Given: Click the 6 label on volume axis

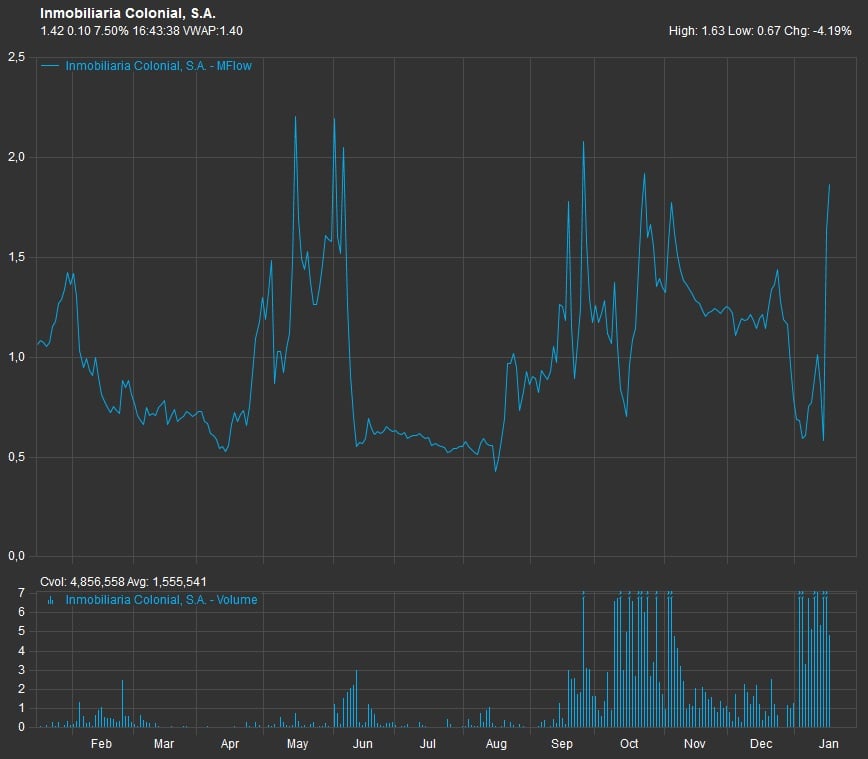Looking at the screenshot, I should (22, 612).
